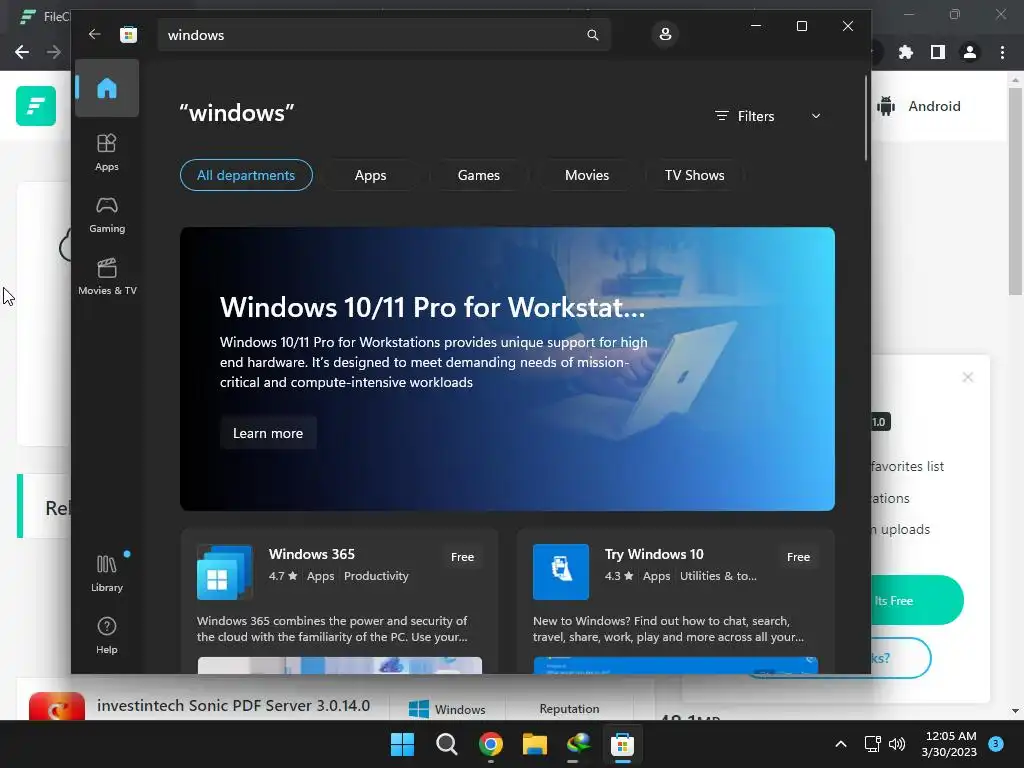This screenshot has width=1024, height=768.
Task: Select the All departments filter
Action: [246, 175]
